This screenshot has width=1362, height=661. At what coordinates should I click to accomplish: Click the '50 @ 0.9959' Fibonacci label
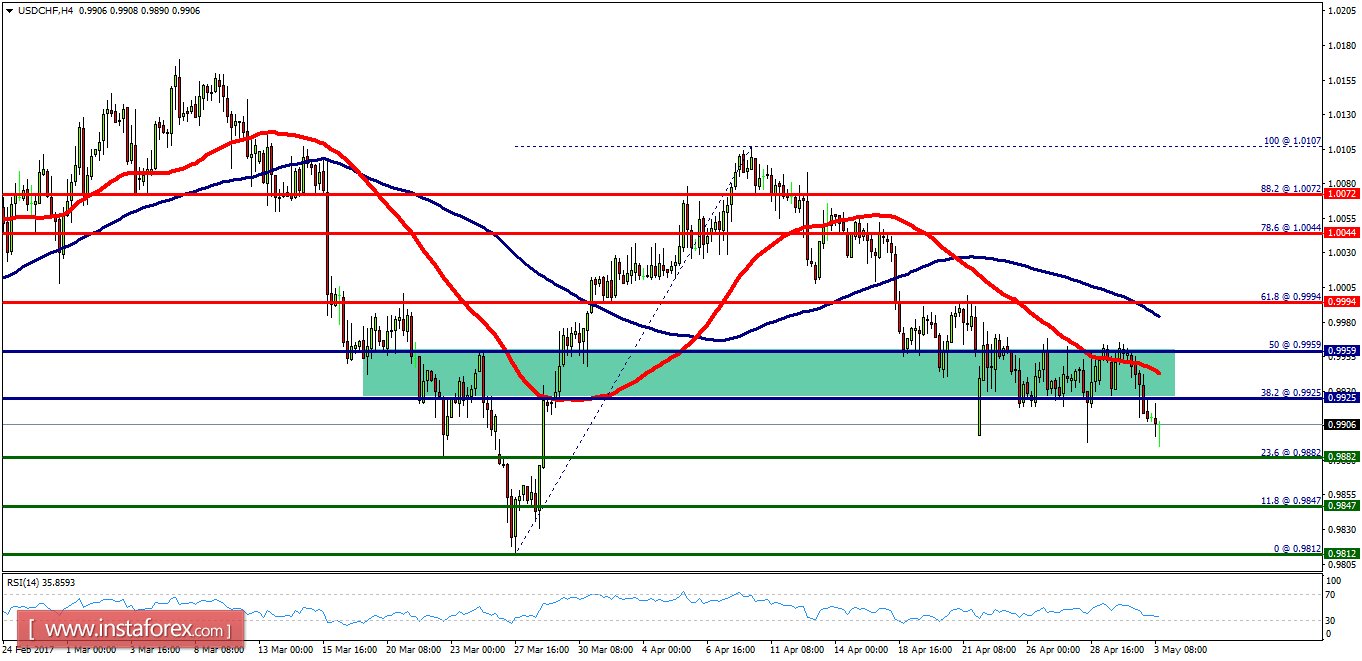click(1295, 345)
